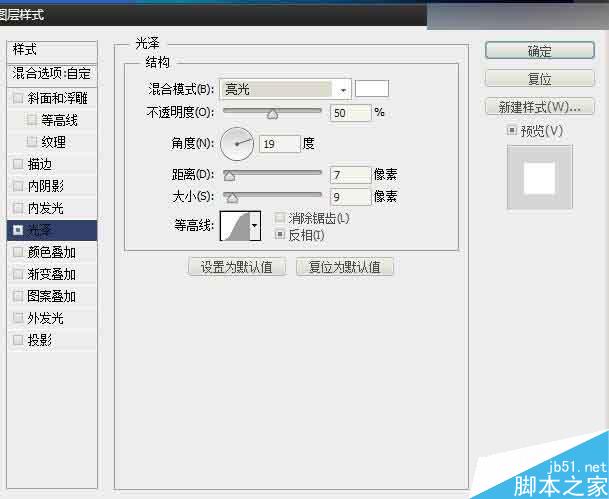Click the style preview thumbnail
The height and width of the screenshot is (499, 609).
point(539,177)
